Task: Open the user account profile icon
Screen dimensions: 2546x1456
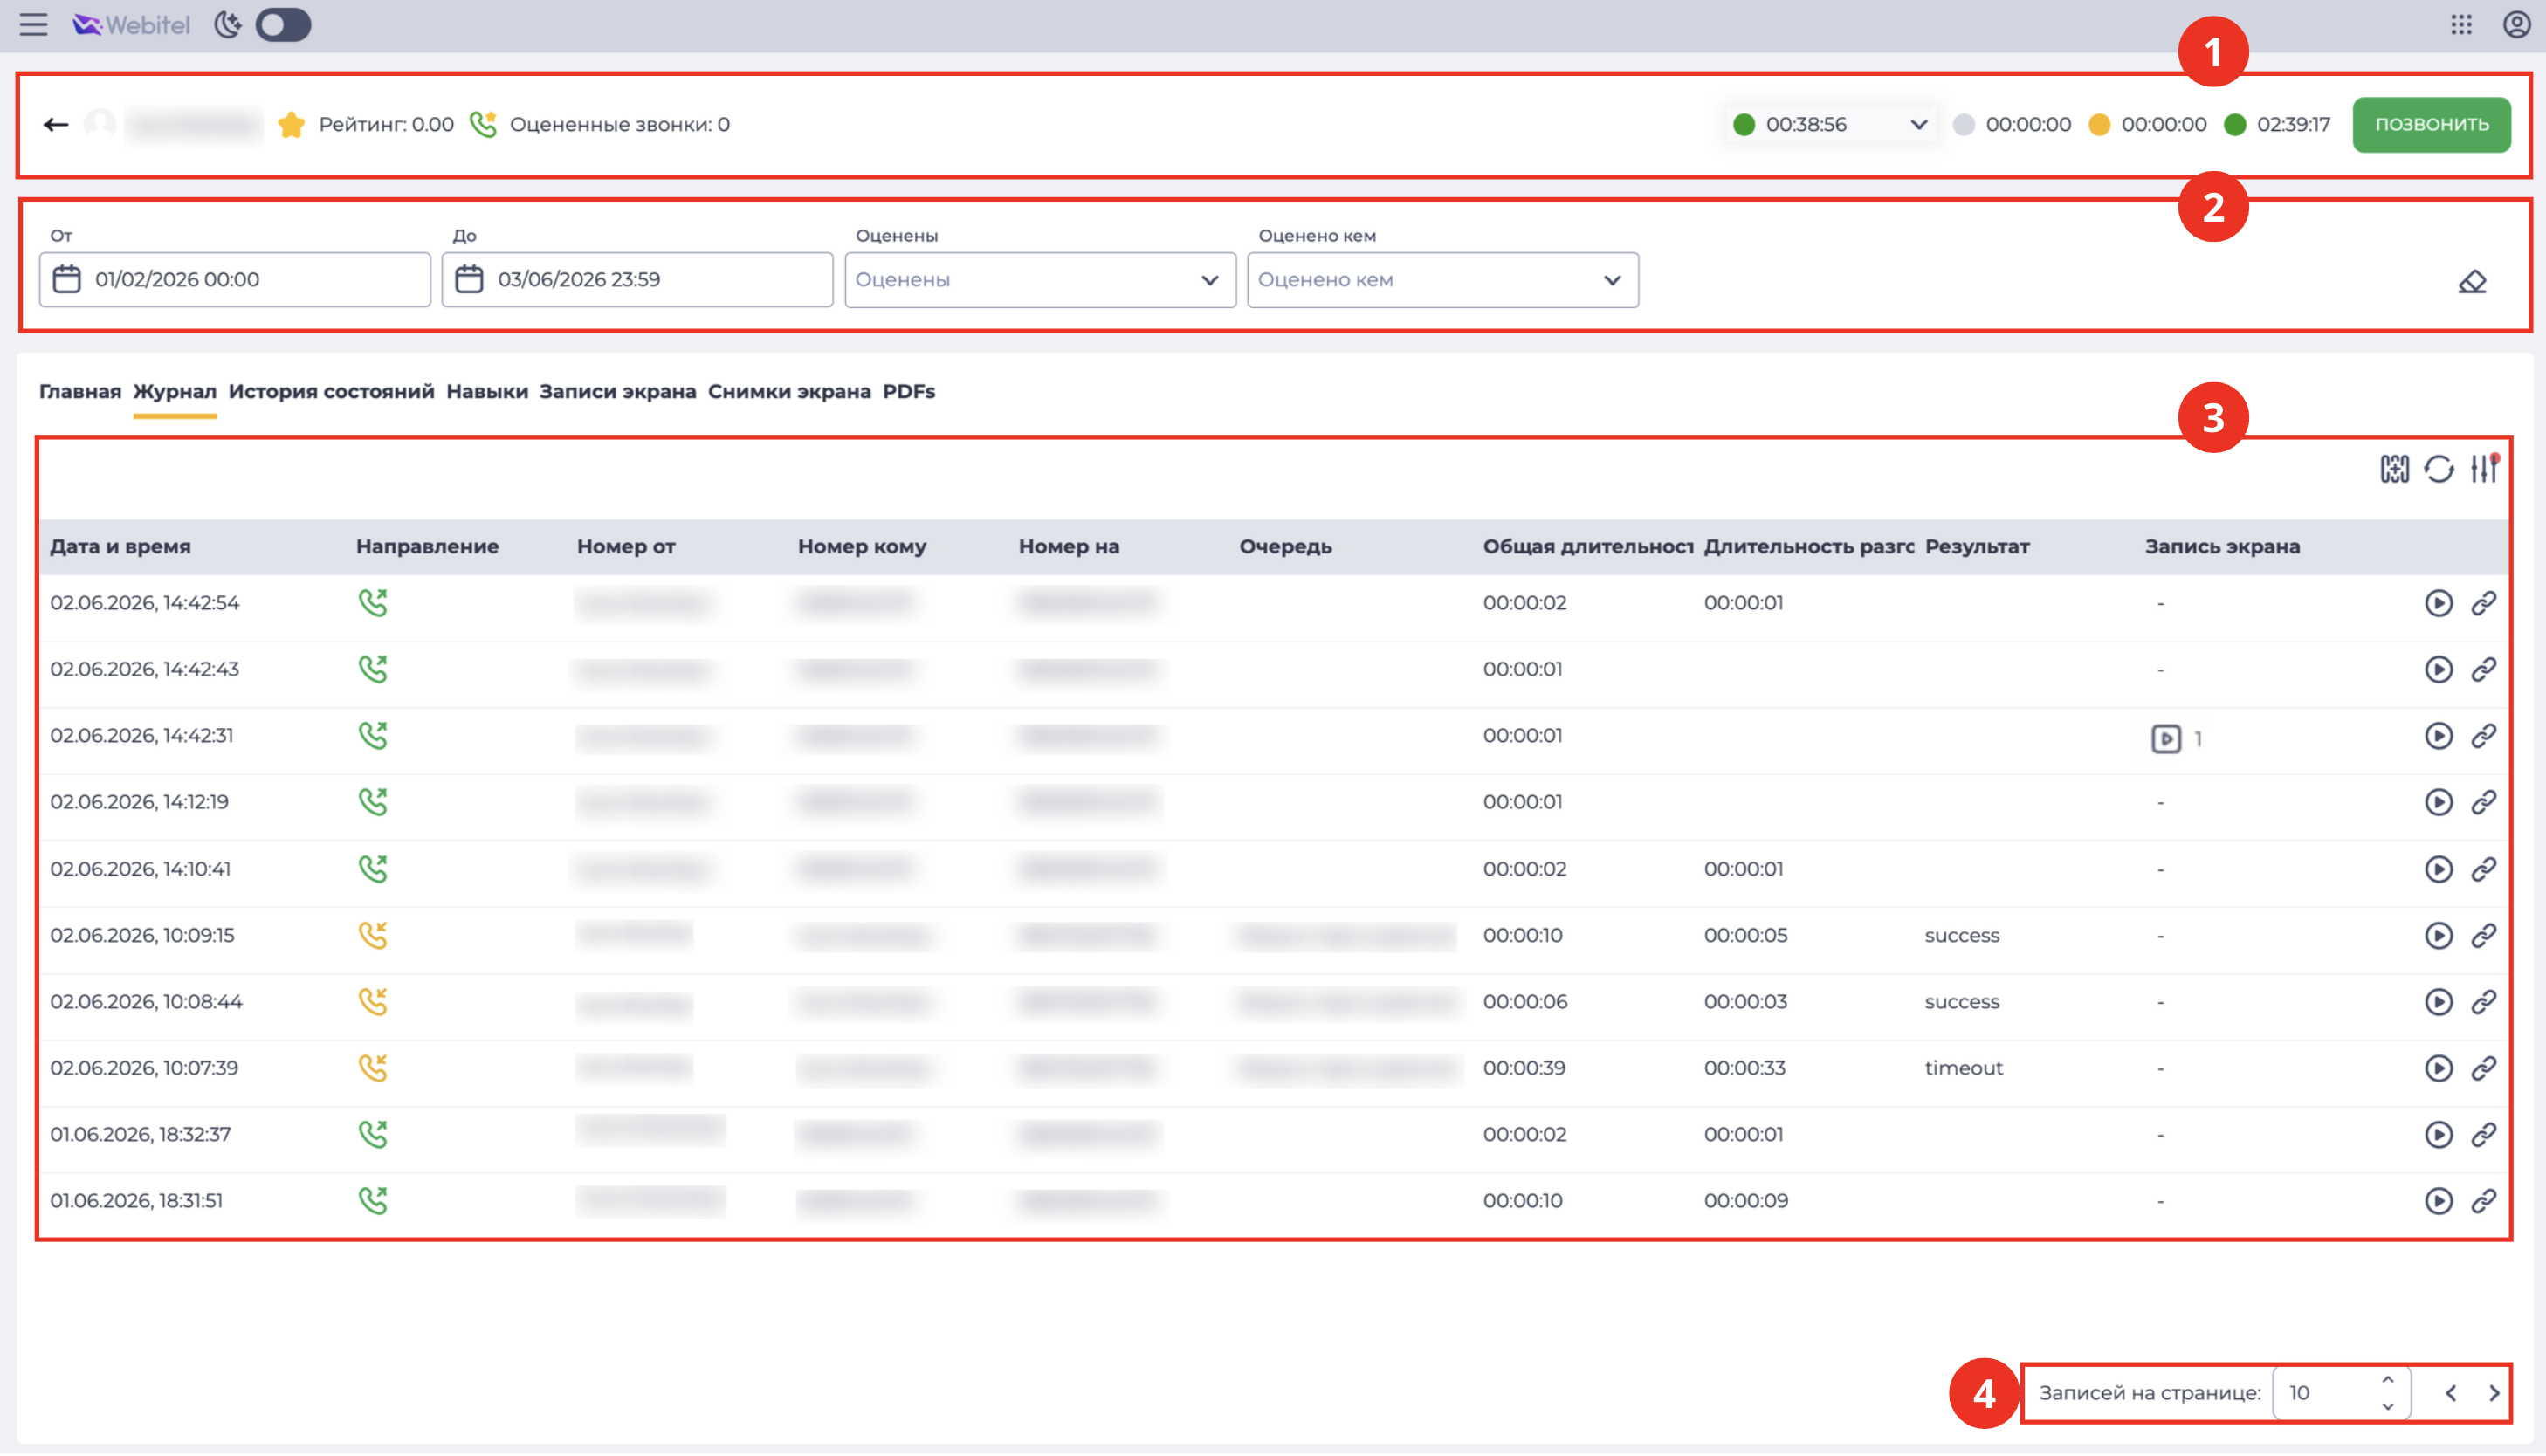Action: (2516, 24)
